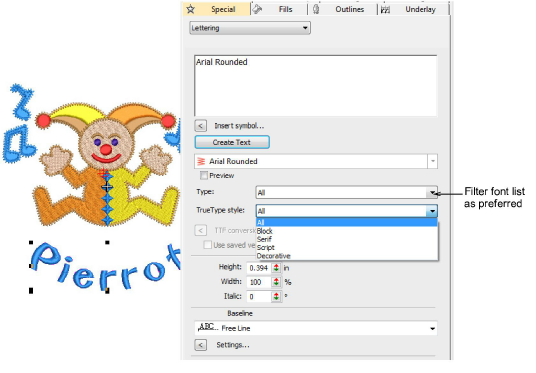The image size is (536, 373).
Task: Tick the Use saved checkbox
Action: pos(207,245)
